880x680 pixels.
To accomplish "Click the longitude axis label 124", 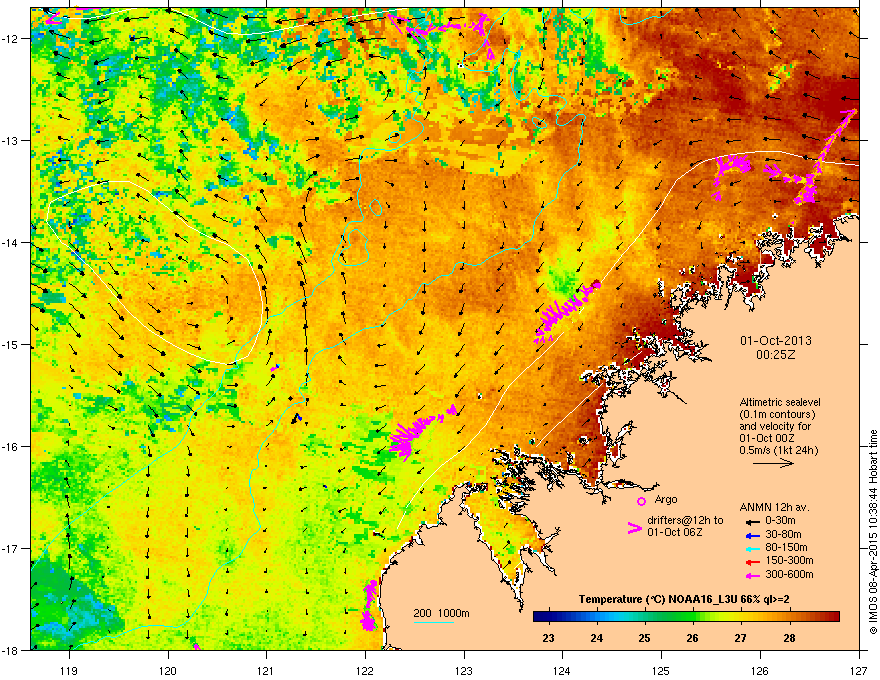I will pos(562,670).
